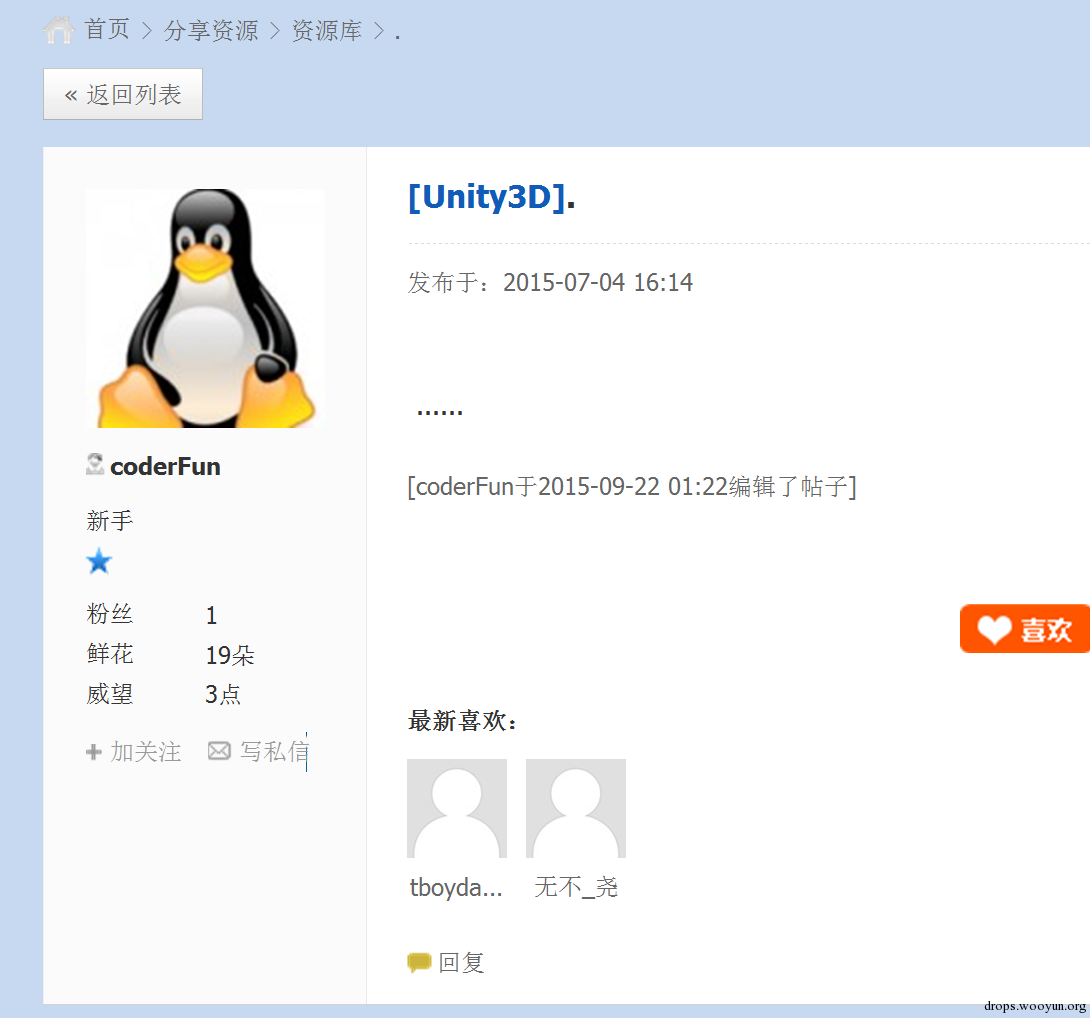Click the coderFun edit notice text
Screen dimensions: 1090x1018
(x=632, y=487)
